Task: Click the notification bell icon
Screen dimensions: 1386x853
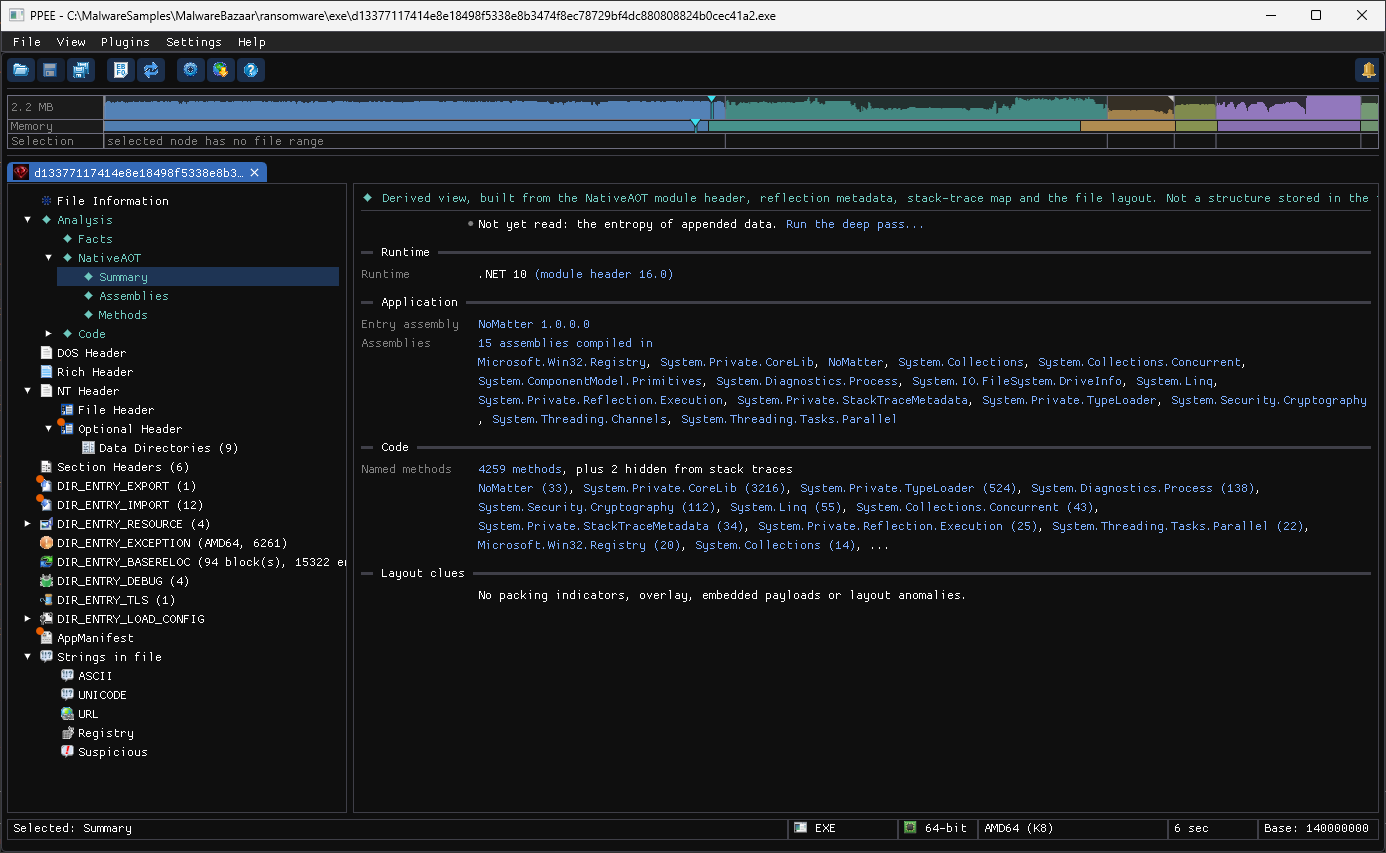Action: click(1367, 70)
